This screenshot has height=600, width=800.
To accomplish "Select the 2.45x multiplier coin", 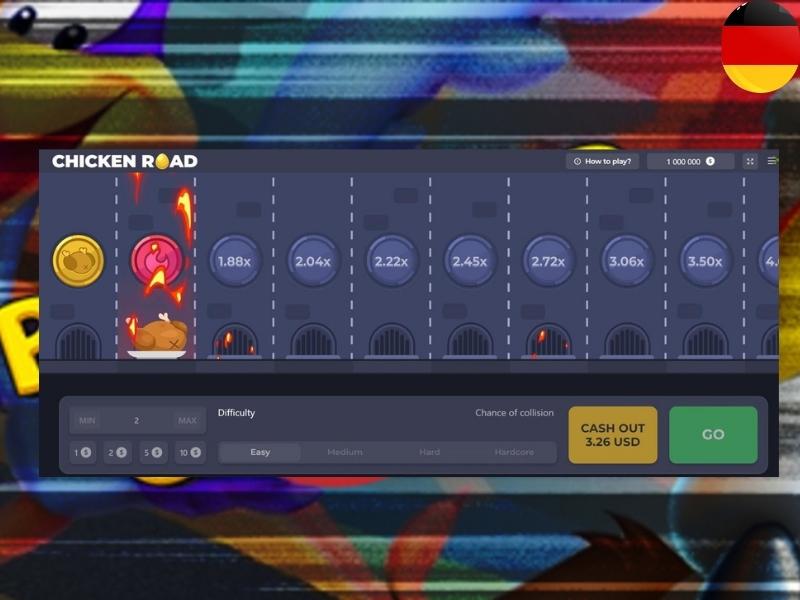I will (x=470, y=261).
